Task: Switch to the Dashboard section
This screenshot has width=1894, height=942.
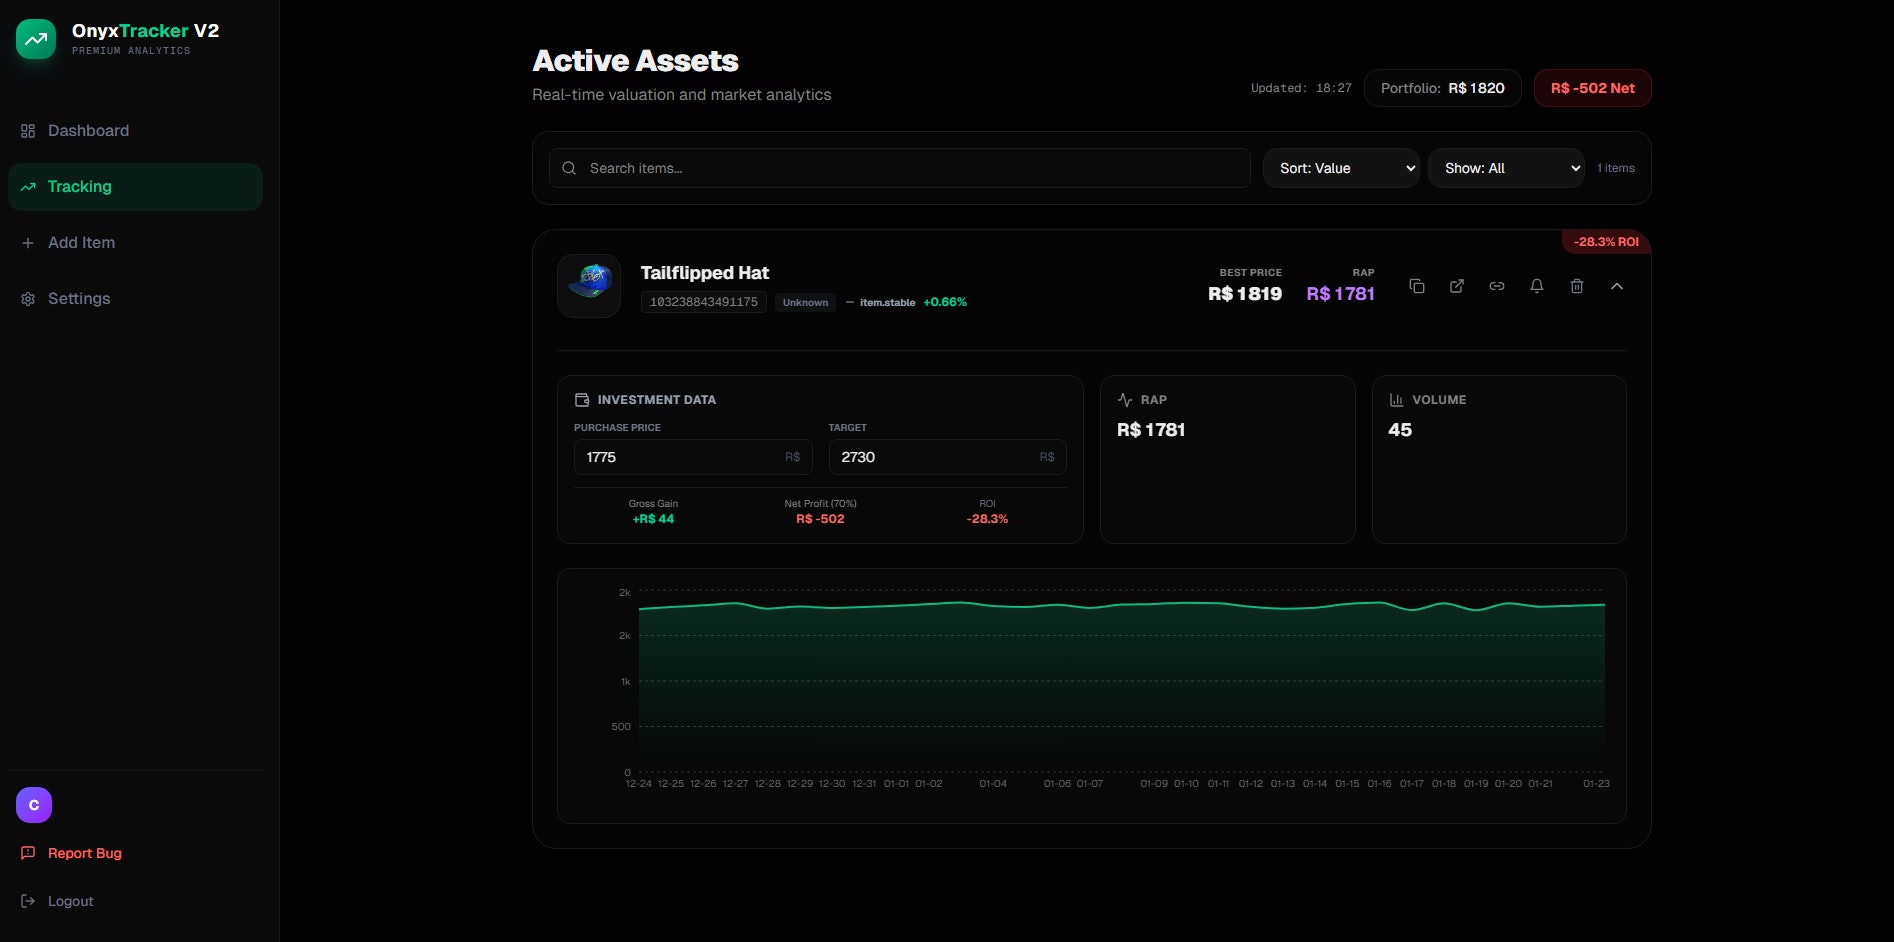Action: 88,130
